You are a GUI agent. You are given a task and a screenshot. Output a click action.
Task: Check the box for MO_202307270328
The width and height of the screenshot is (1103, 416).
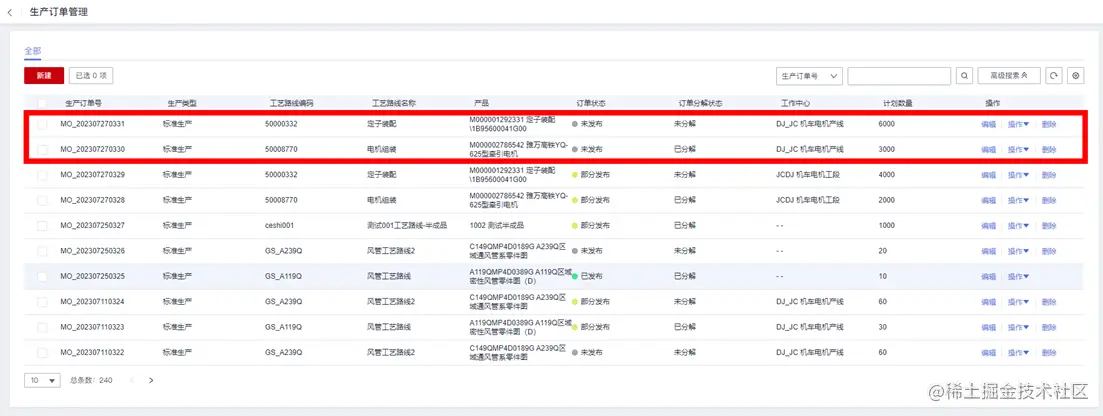click(42, 200)
